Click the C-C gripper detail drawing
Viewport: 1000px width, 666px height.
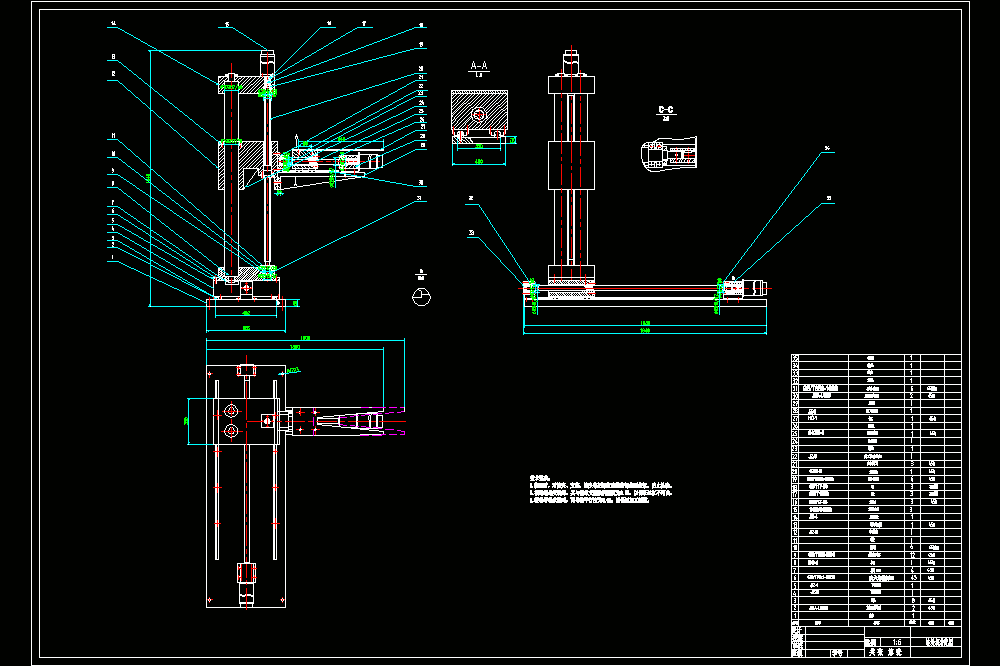pos(668,153)
